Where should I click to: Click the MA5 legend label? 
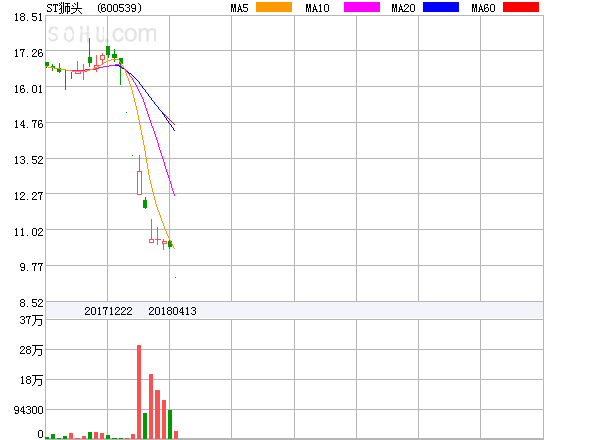[240, 8]
